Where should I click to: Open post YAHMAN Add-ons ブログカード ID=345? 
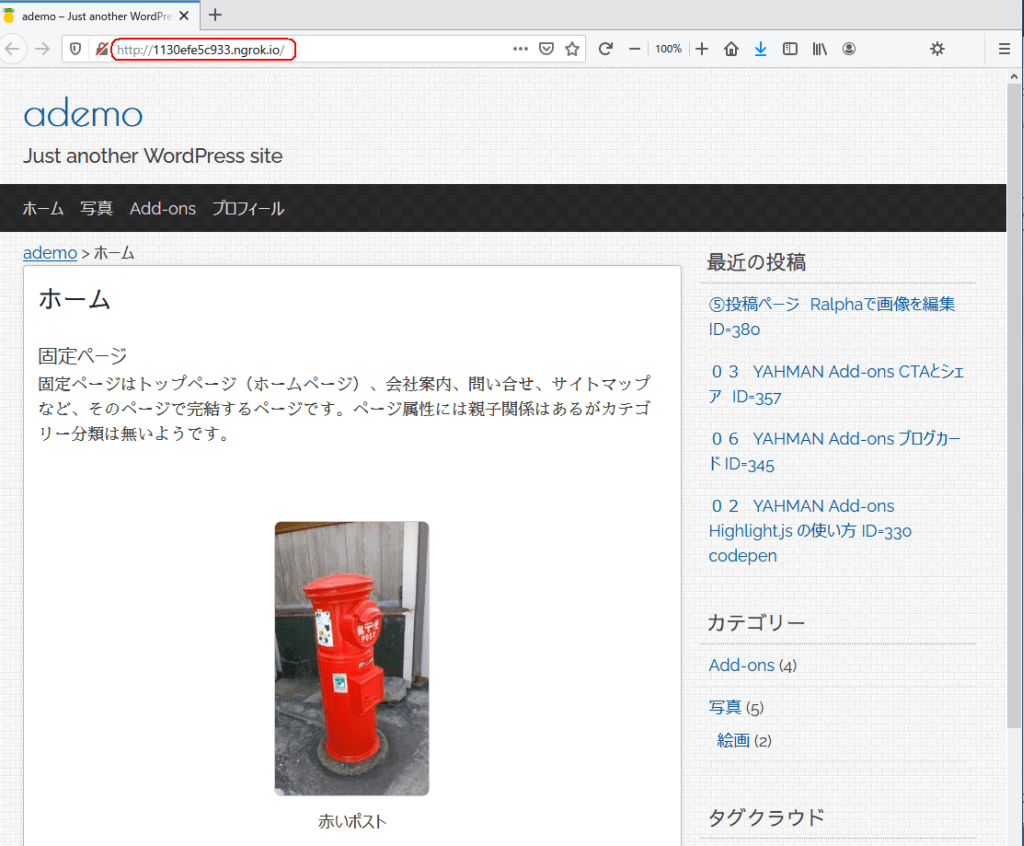tap(835, 451)
